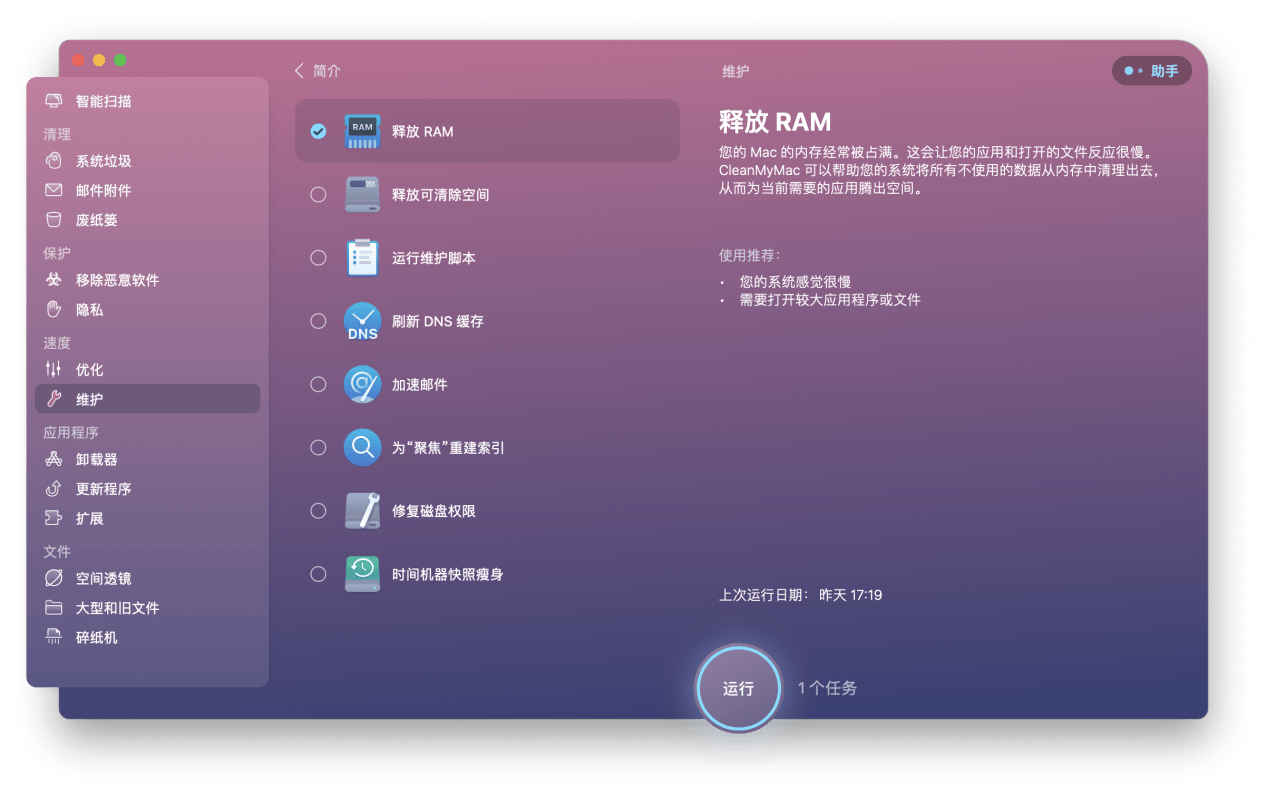Image resolution: width=1267 pixels, height=797 pixels.
Task: Select the 修复磁盘权限 option
Action: tap(318, 510)
